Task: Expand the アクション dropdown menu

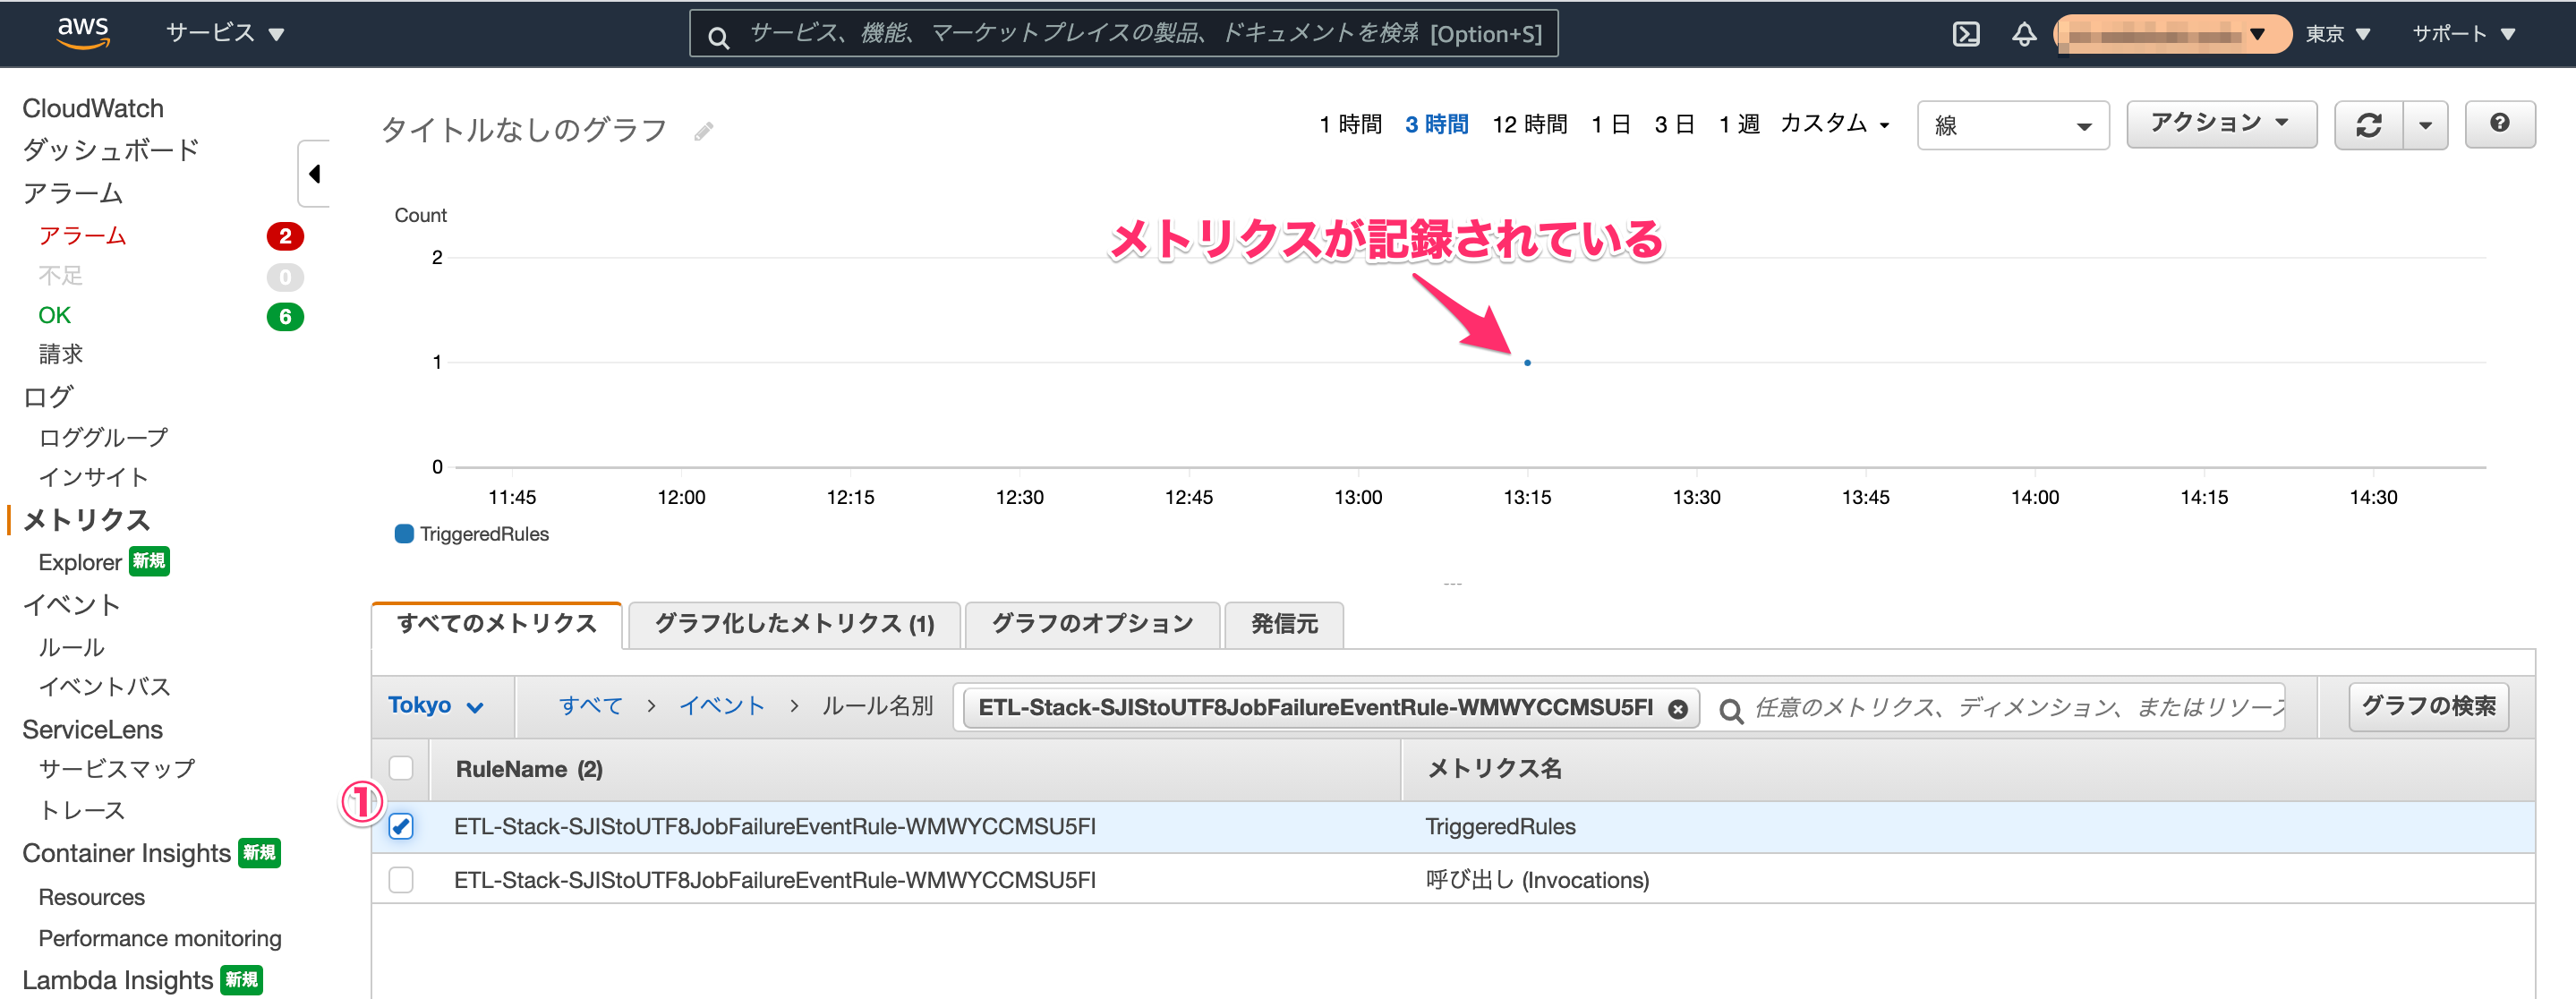Action: (x=2220, y=123)
